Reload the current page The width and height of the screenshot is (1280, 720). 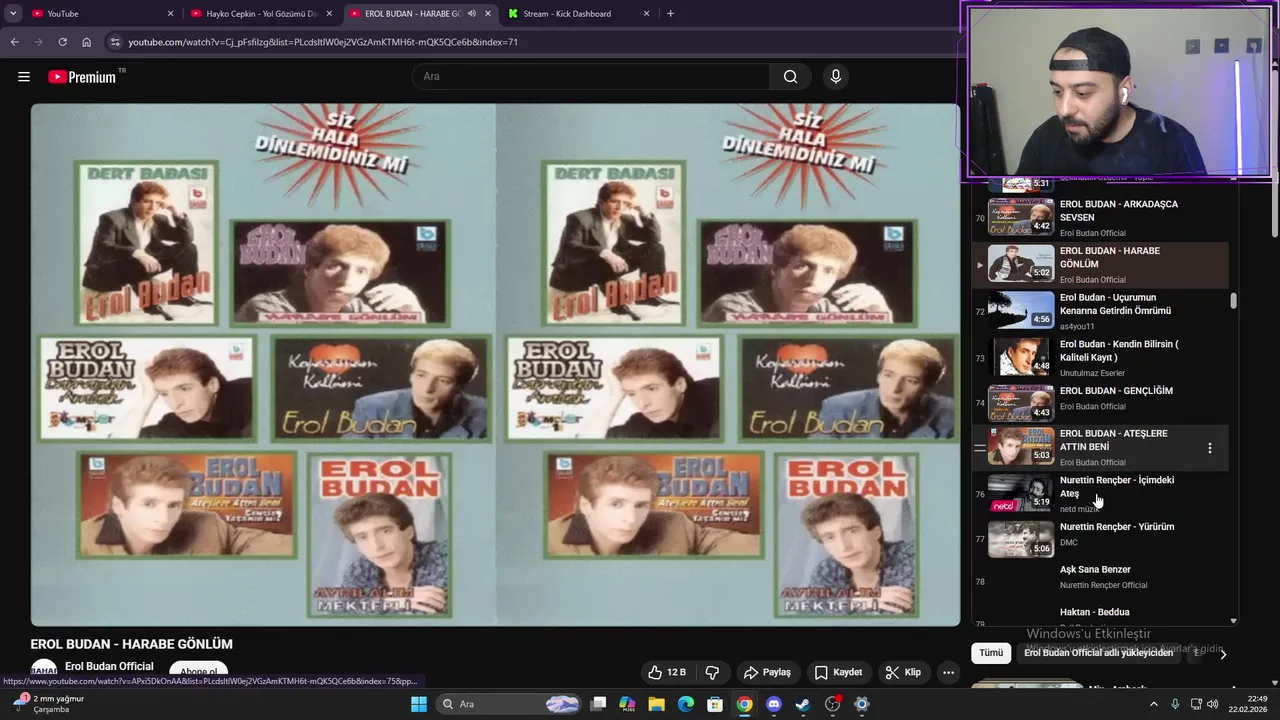coord(62,42)
